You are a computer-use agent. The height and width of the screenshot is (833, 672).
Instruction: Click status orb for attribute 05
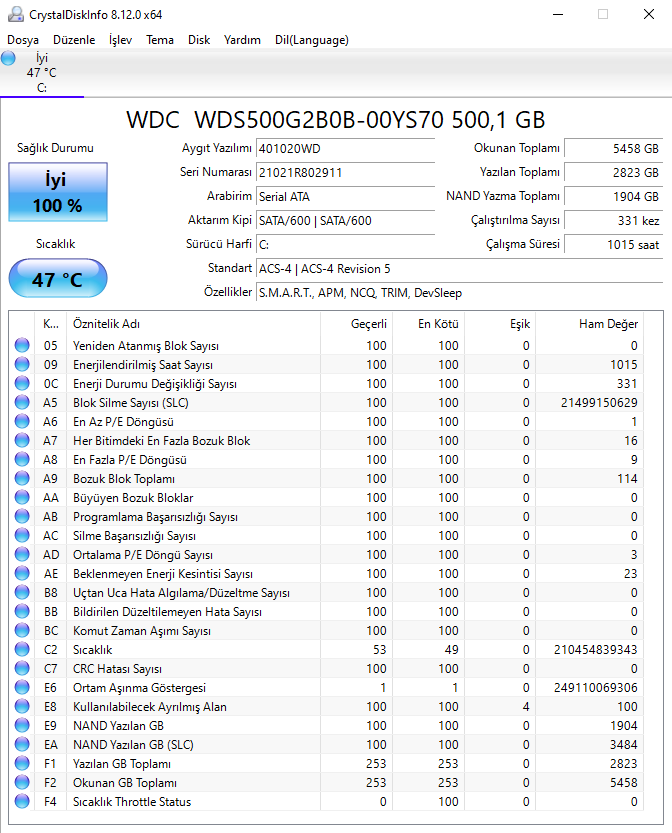pyautogui.click(x=22, y=345)
